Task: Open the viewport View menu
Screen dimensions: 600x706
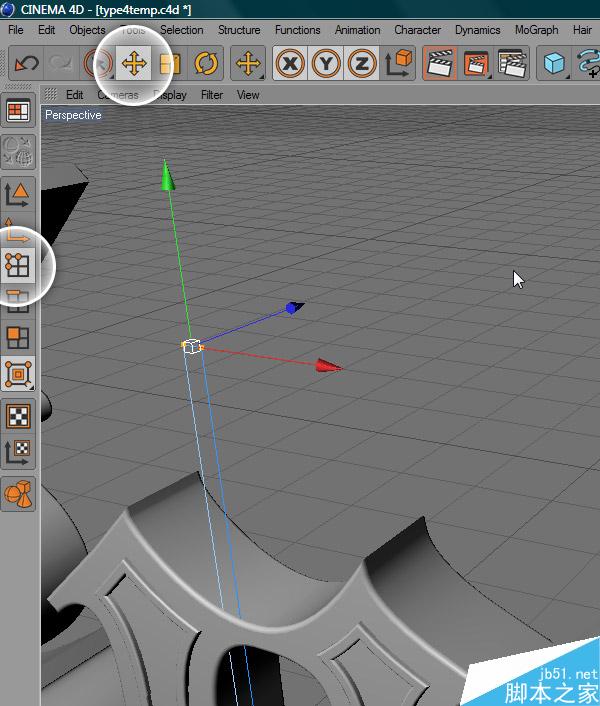Action: [x=248, y=95]
